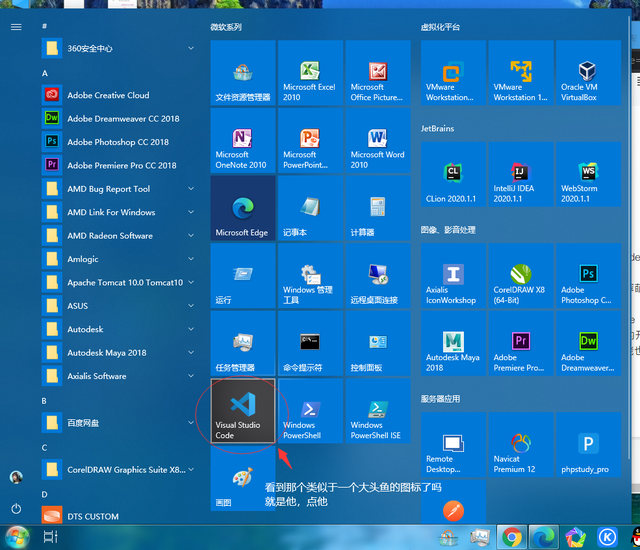Open Adobe Premiere Pro tile
640x550 pixels.
(x=521, y=343)
